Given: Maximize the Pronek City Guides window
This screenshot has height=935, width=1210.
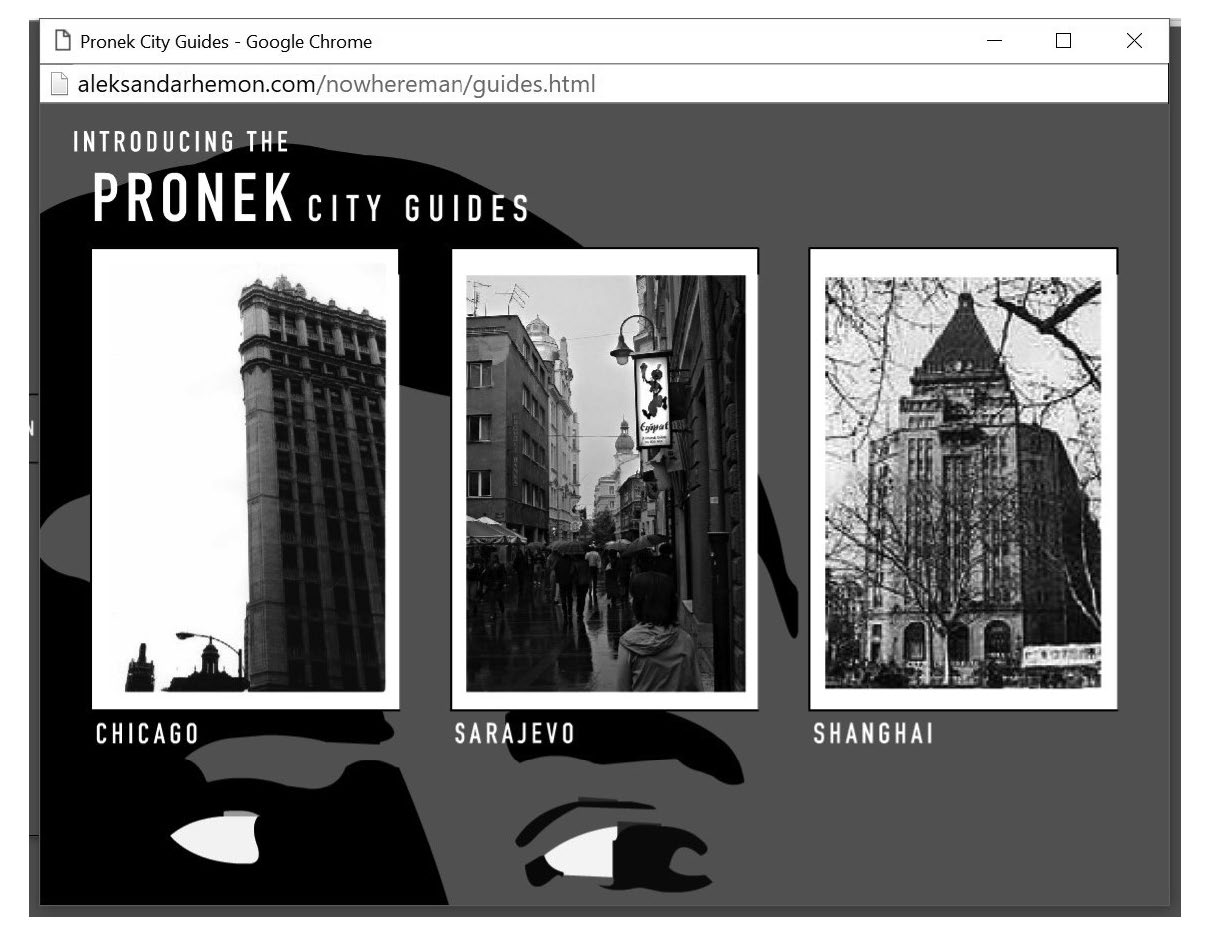Looking at the screenshot, I should 1063,41.
